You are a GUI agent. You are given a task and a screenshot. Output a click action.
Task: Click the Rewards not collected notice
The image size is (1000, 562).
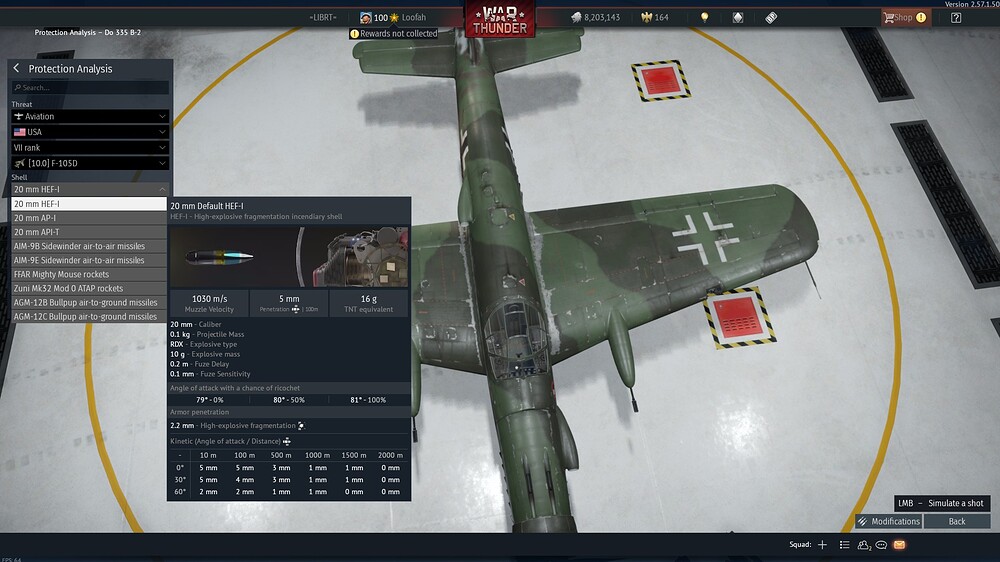pyautogui.click(x=393, y=33)
